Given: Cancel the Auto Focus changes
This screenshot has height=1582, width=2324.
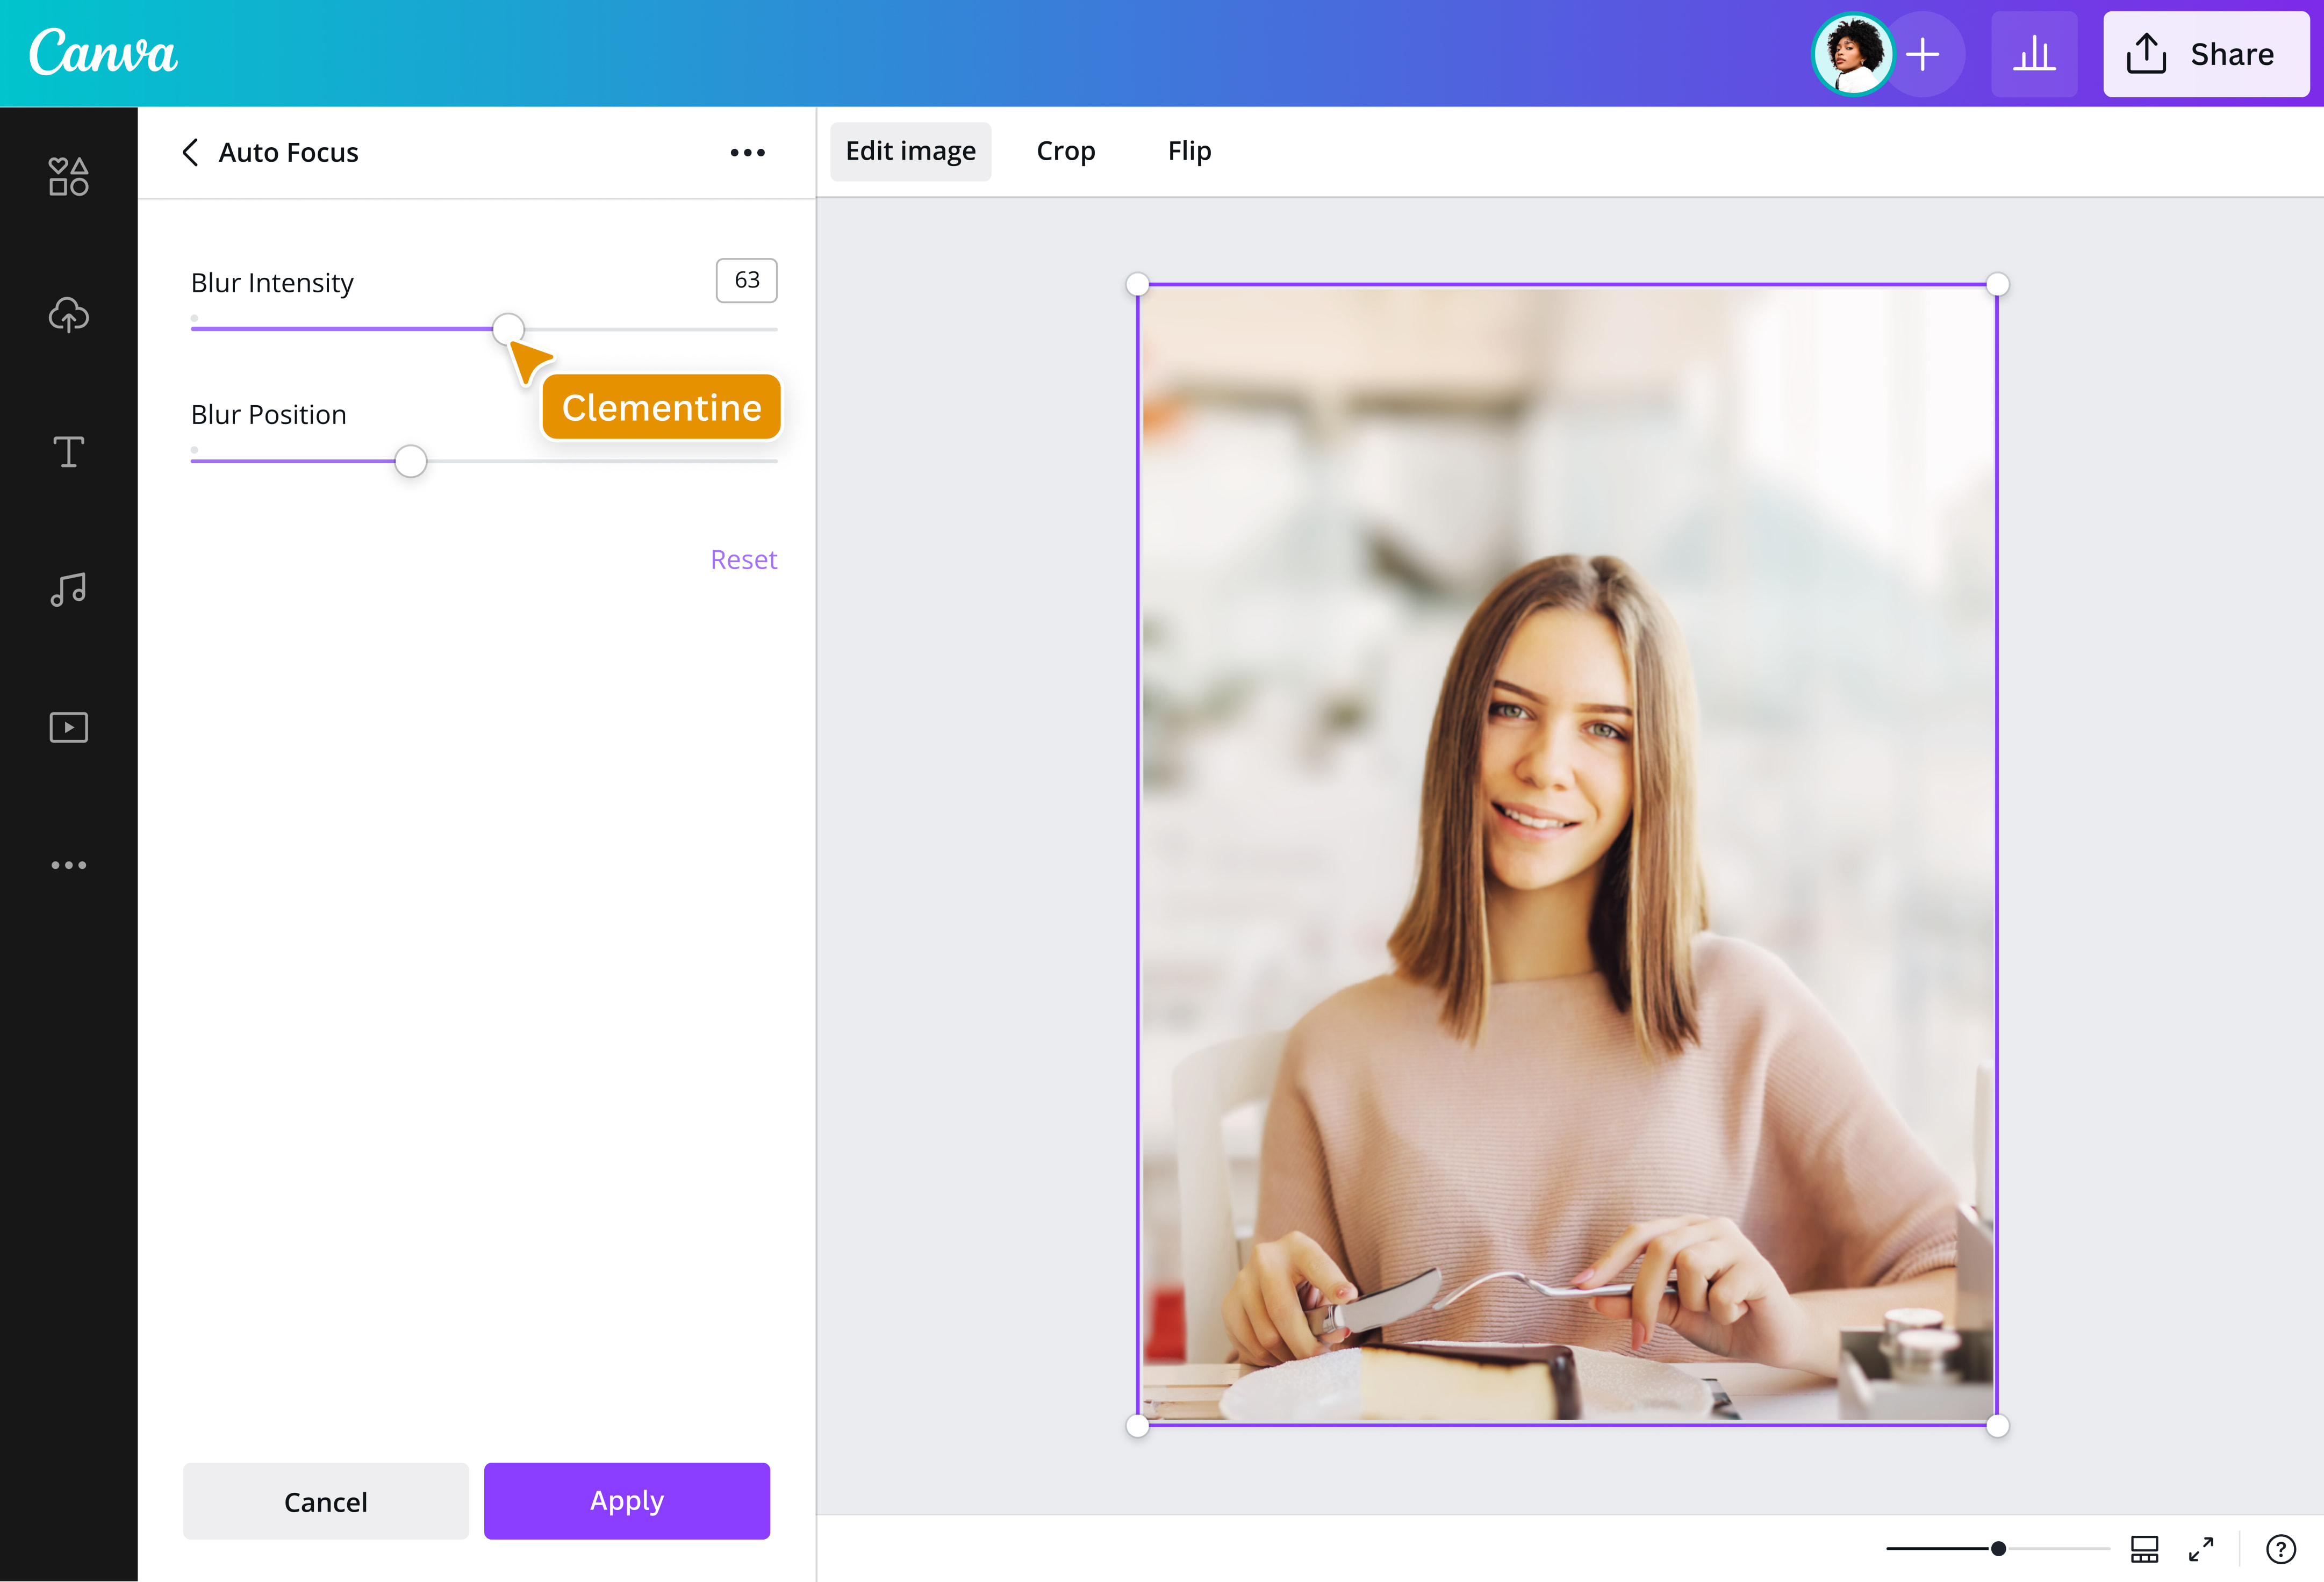Looking at the screenshot, I should click(x=325, y=1500).
